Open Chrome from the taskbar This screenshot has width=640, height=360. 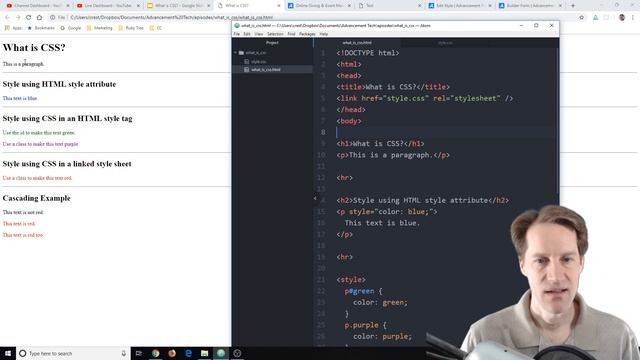(156, 353)
